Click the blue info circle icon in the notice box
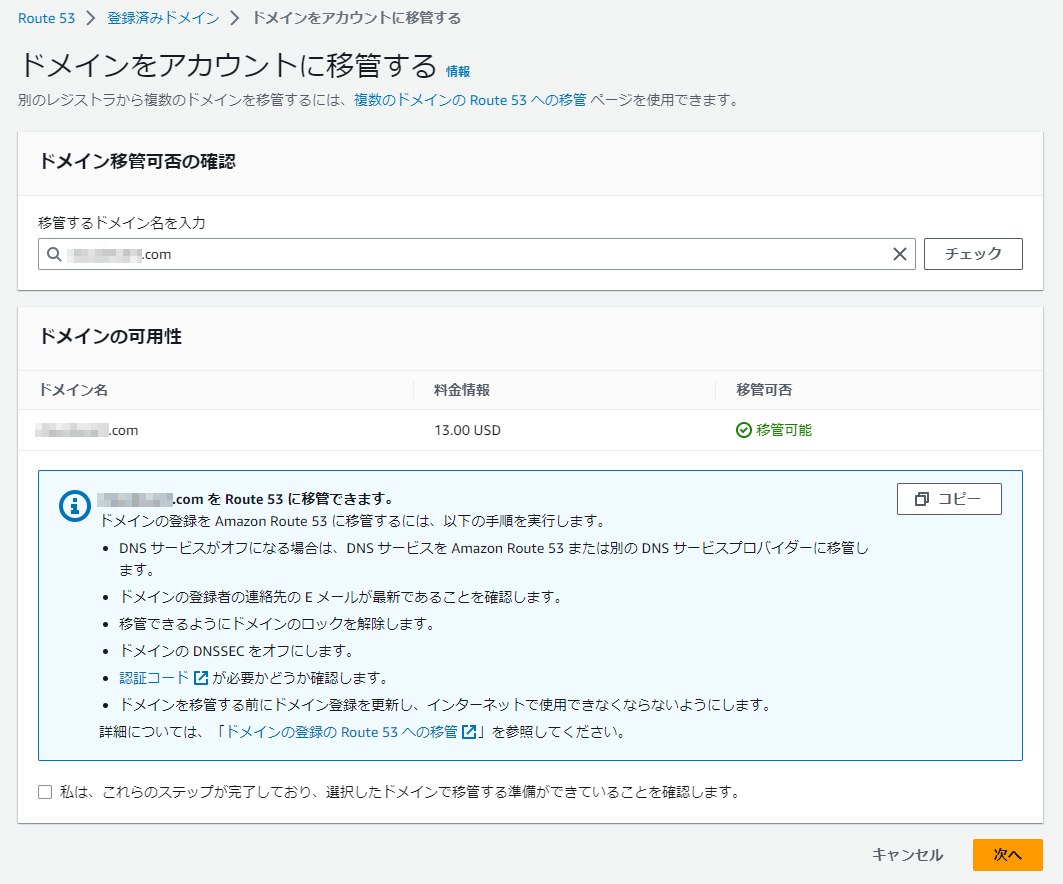 (75, 506)
